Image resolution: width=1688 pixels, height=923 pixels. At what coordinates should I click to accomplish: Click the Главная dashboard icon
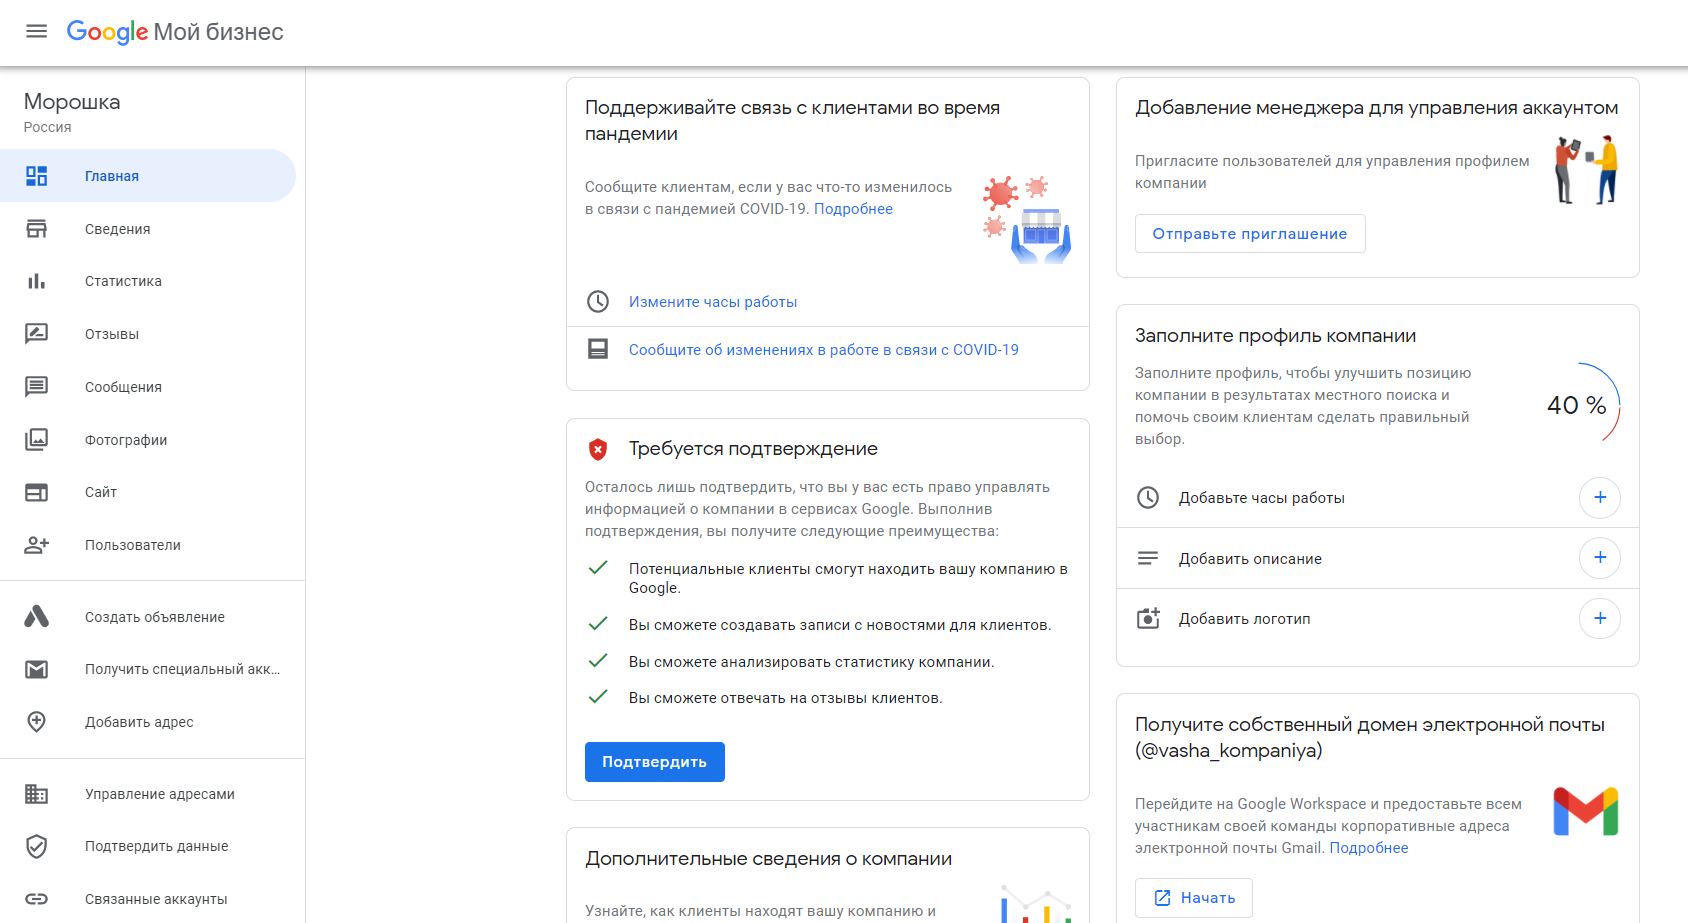37,176
